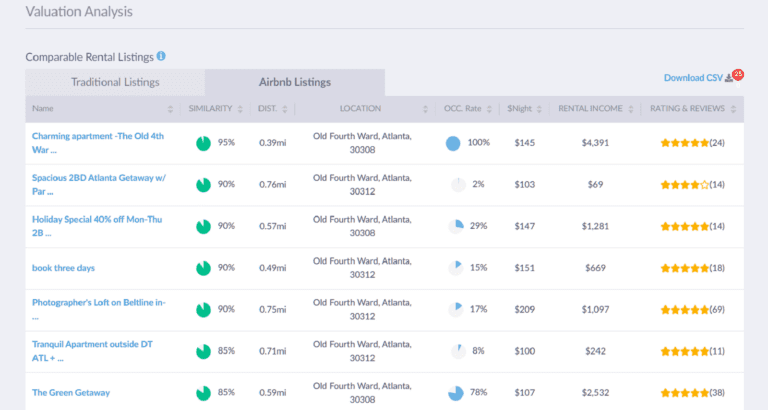Switch to the Traditional Listings tab
The height and width of the screenshot is (410, 768).
[114, 83]
